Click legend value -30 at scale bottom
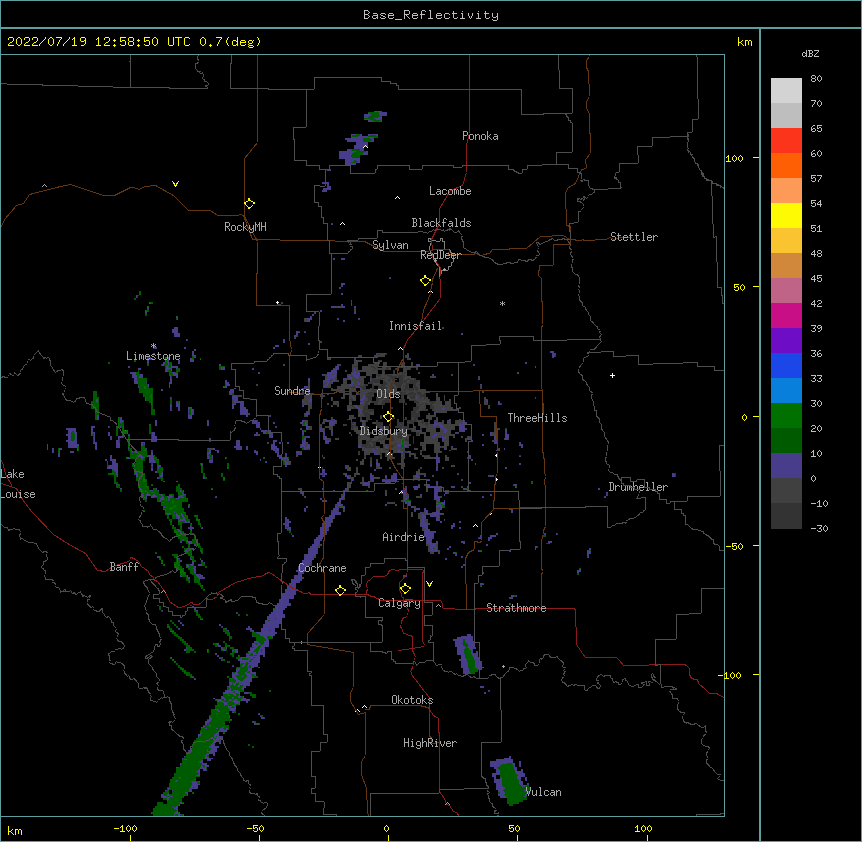The height and width of the screenshot is (842, 862). click(x=819, y=529)
